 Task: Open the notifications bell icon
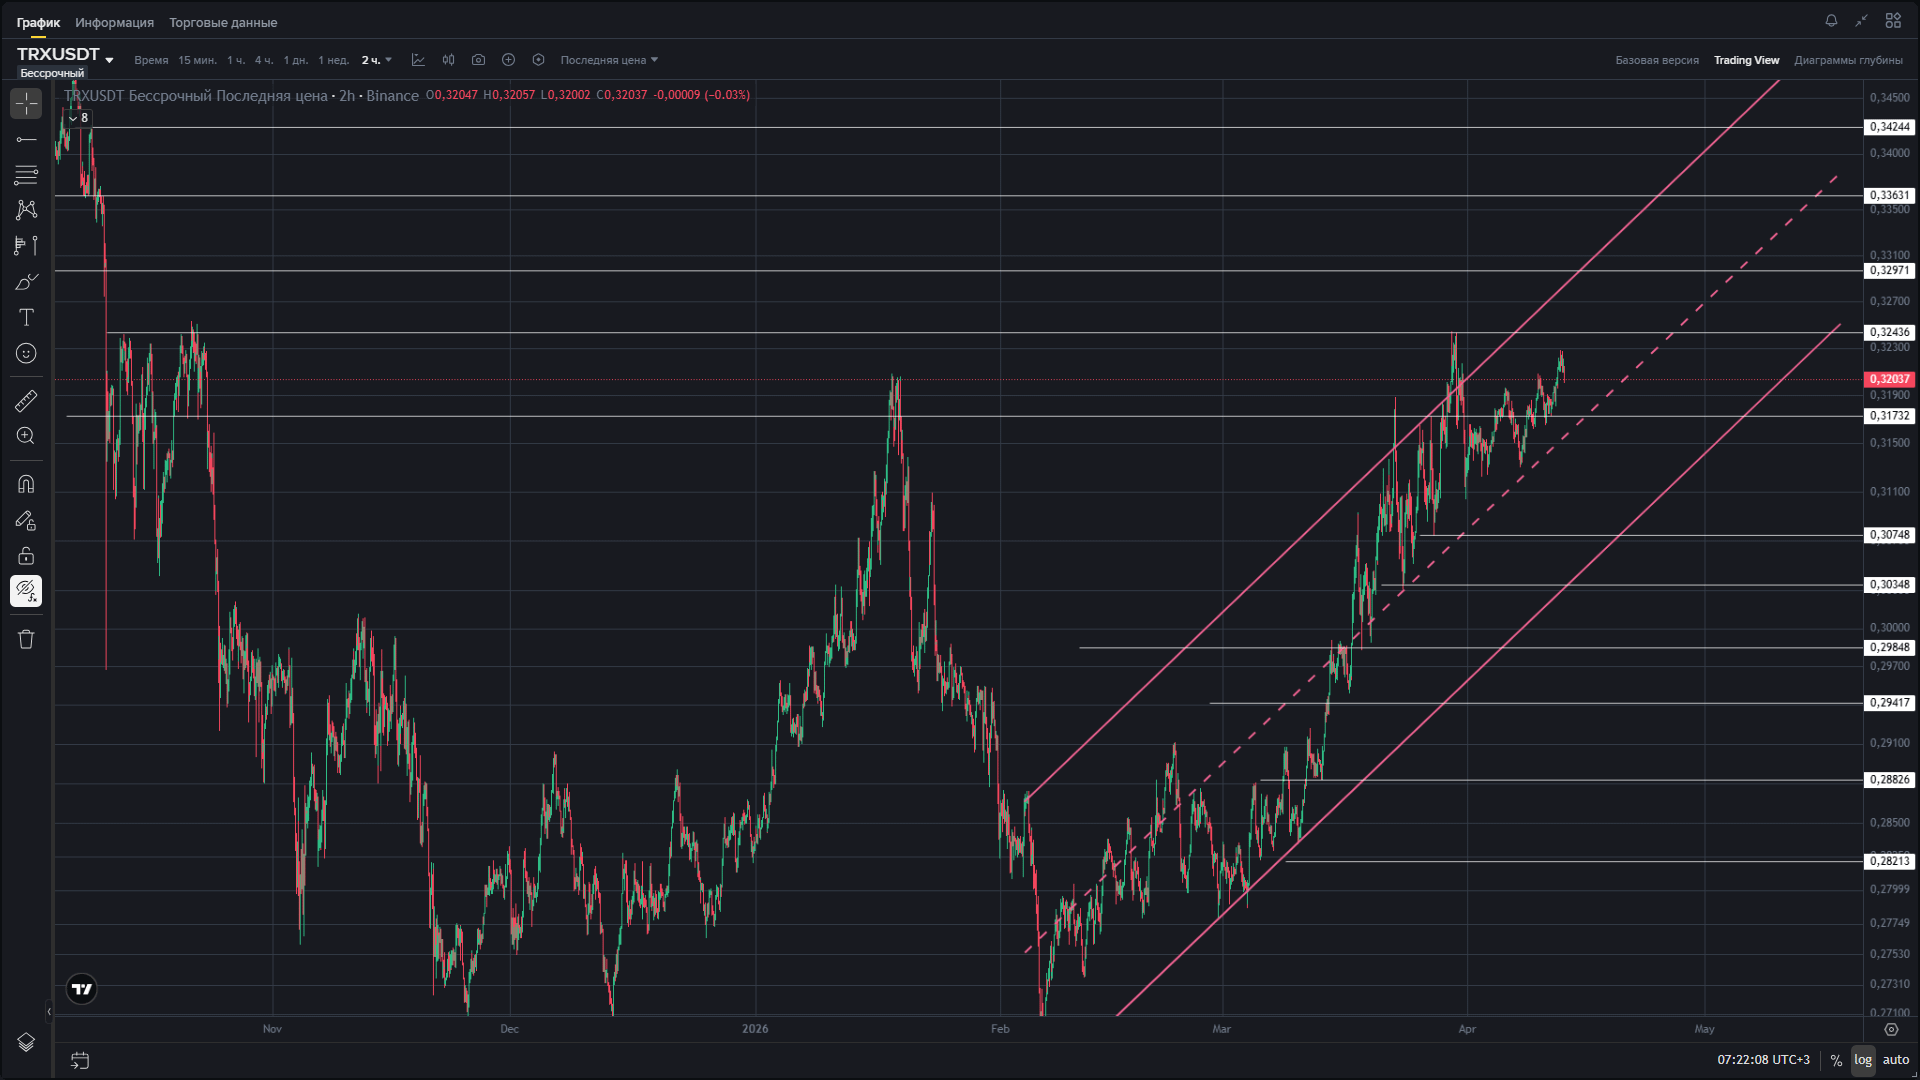pos(1831,21)
